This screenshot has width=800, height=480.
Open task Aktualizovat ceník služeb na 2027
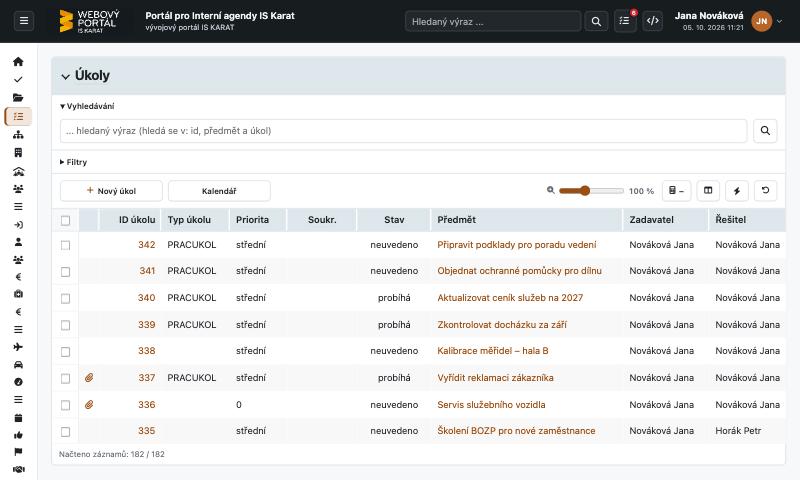(510, 298)
